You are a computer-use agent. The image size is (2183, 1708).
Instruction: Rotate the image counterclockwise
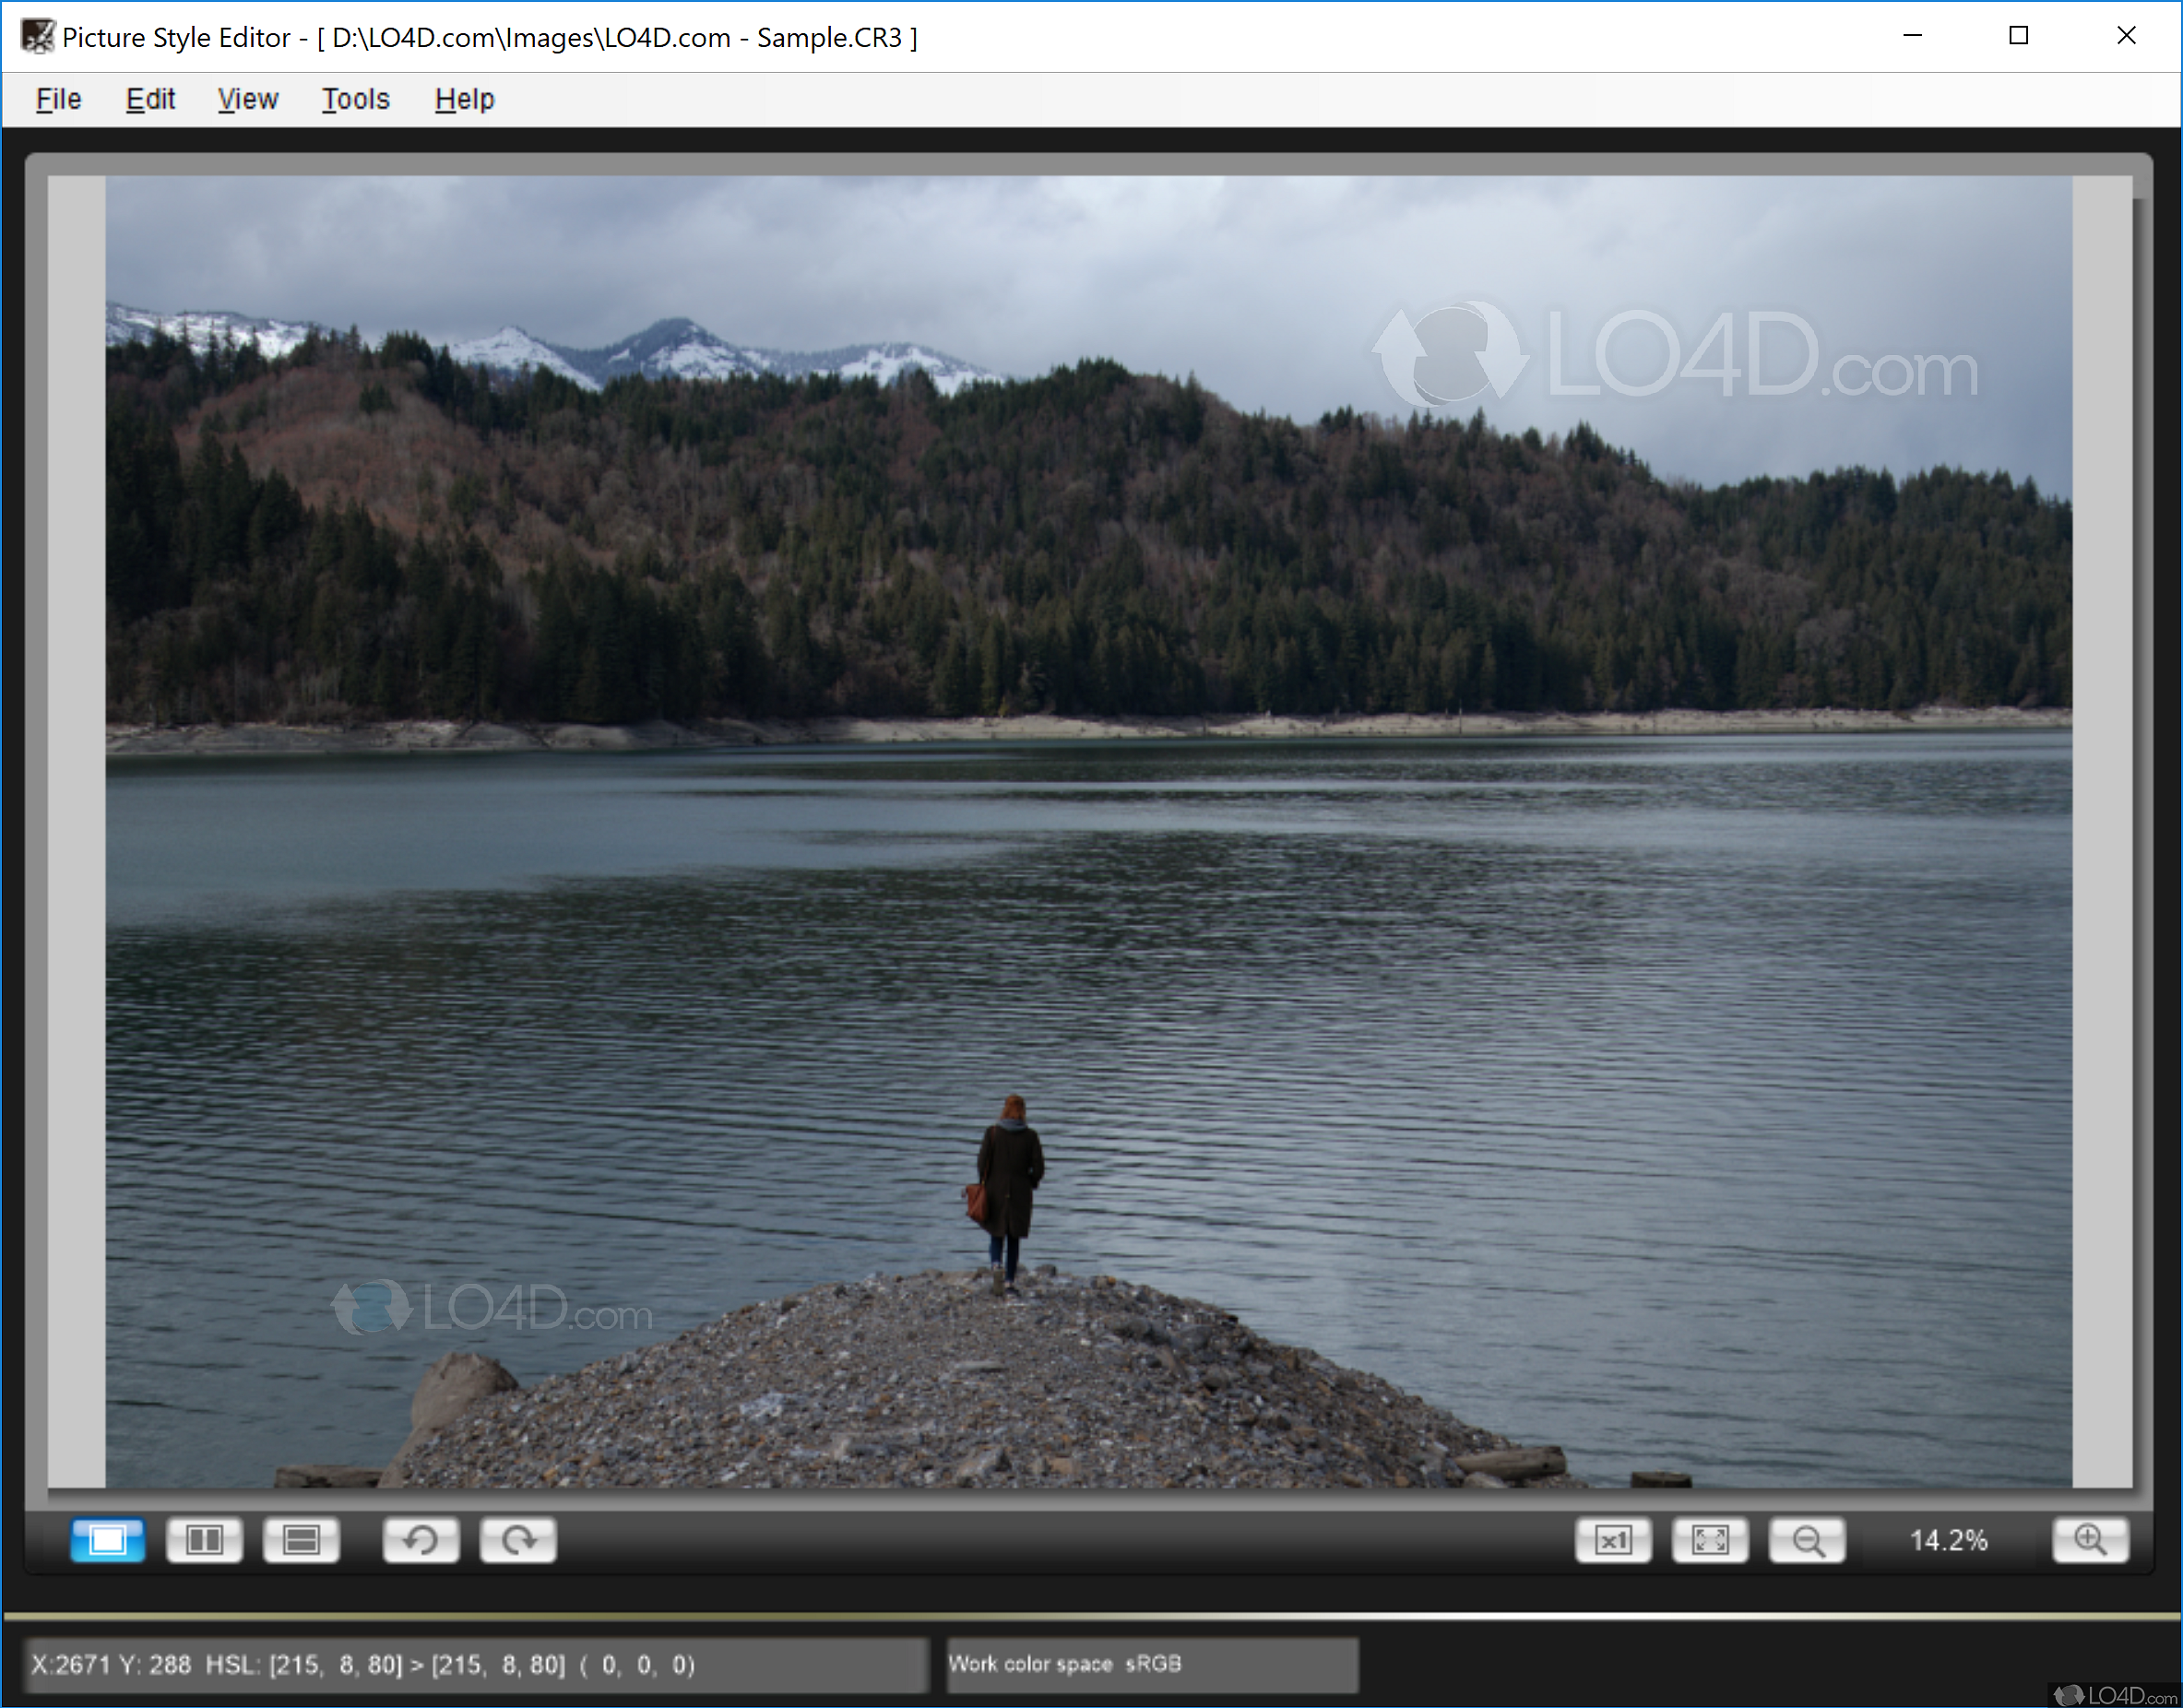(x=421, y=1540)
